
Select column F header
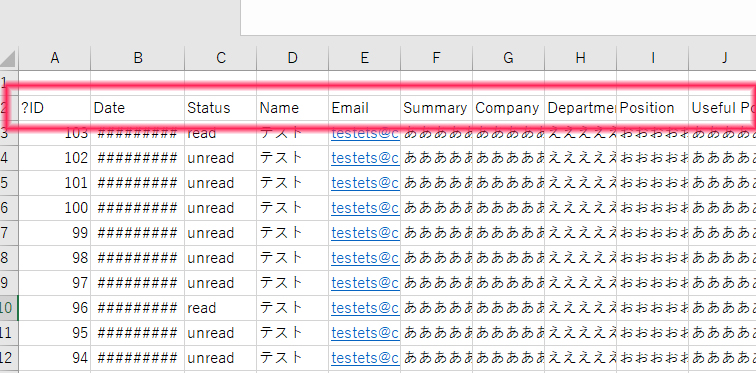[436, 58]
